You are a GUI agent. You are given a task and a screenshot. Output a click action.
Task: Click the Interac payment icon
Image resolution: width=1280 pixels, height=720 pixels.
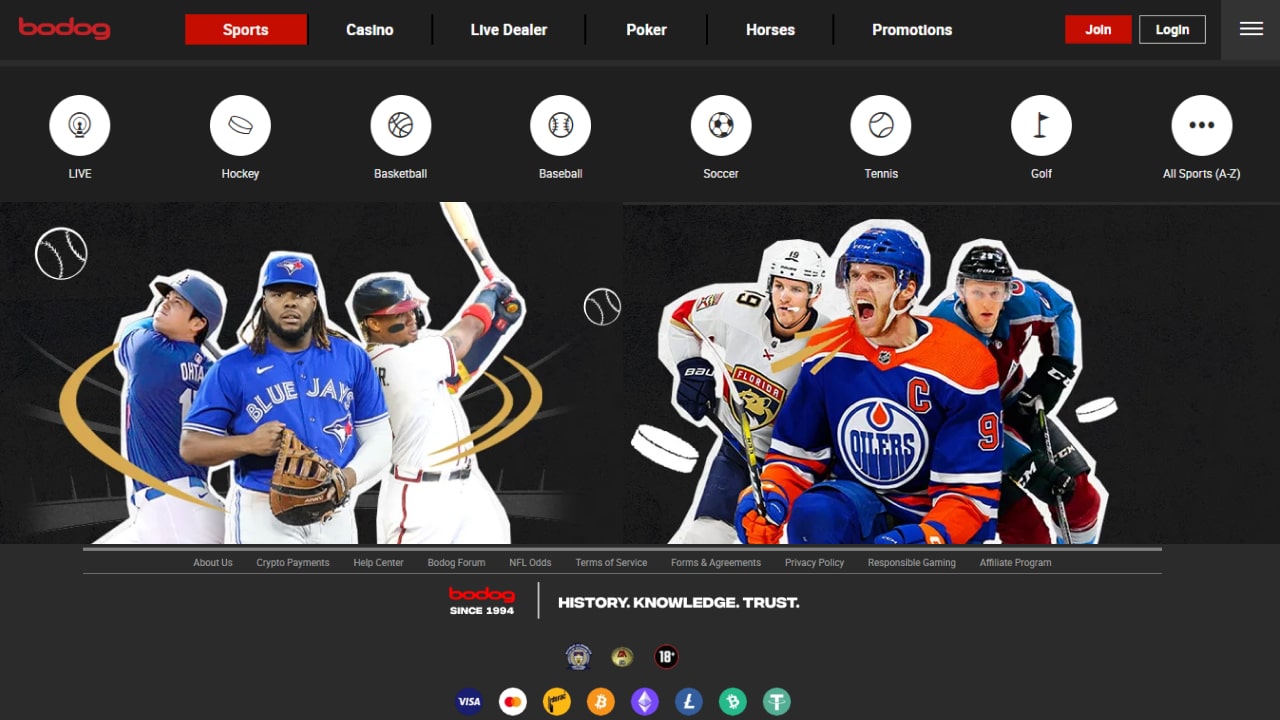(x=557, y=702)
